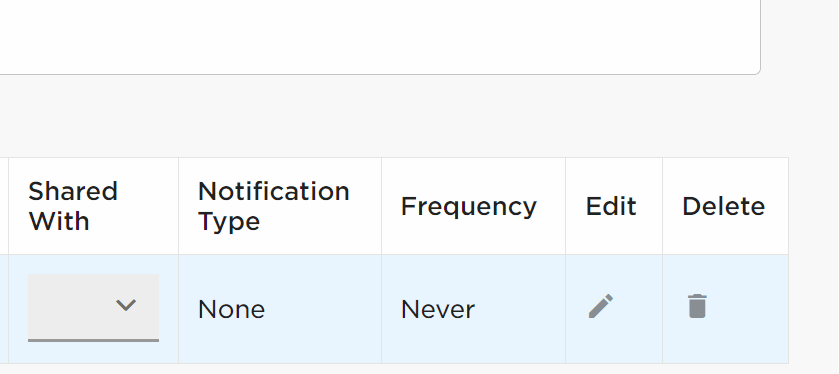Click inside the large white text box
Viewport: 839px width, 374px height.
[x=380, y=37]
